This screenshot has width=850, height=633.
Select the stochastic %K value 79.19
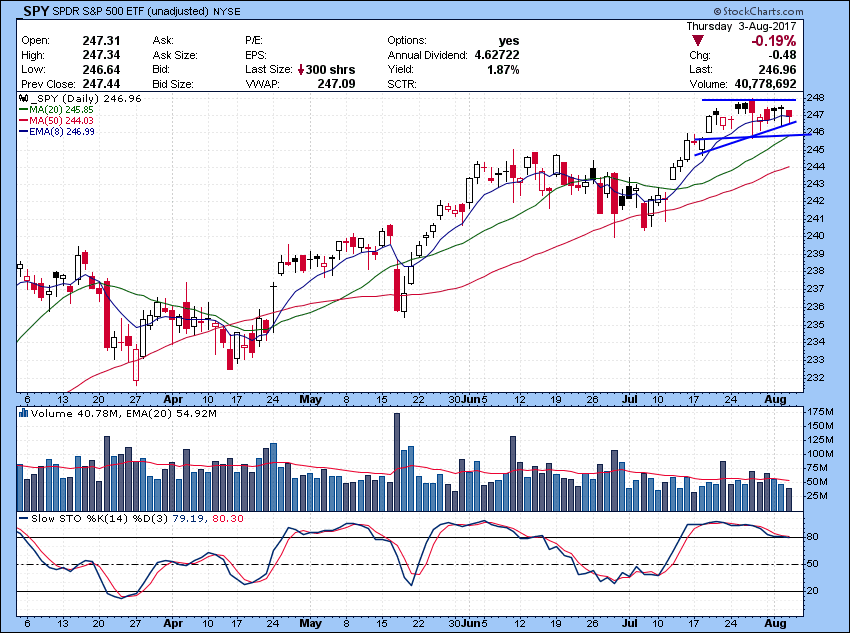tap(188, 519)
